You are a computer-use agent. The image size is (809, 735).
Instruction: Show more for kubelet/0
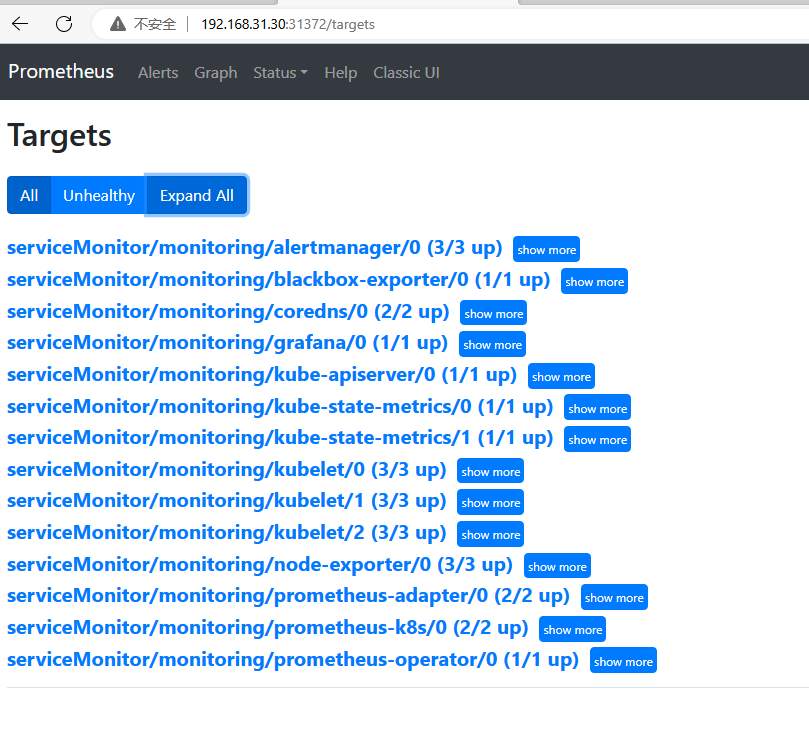(490, 471)
